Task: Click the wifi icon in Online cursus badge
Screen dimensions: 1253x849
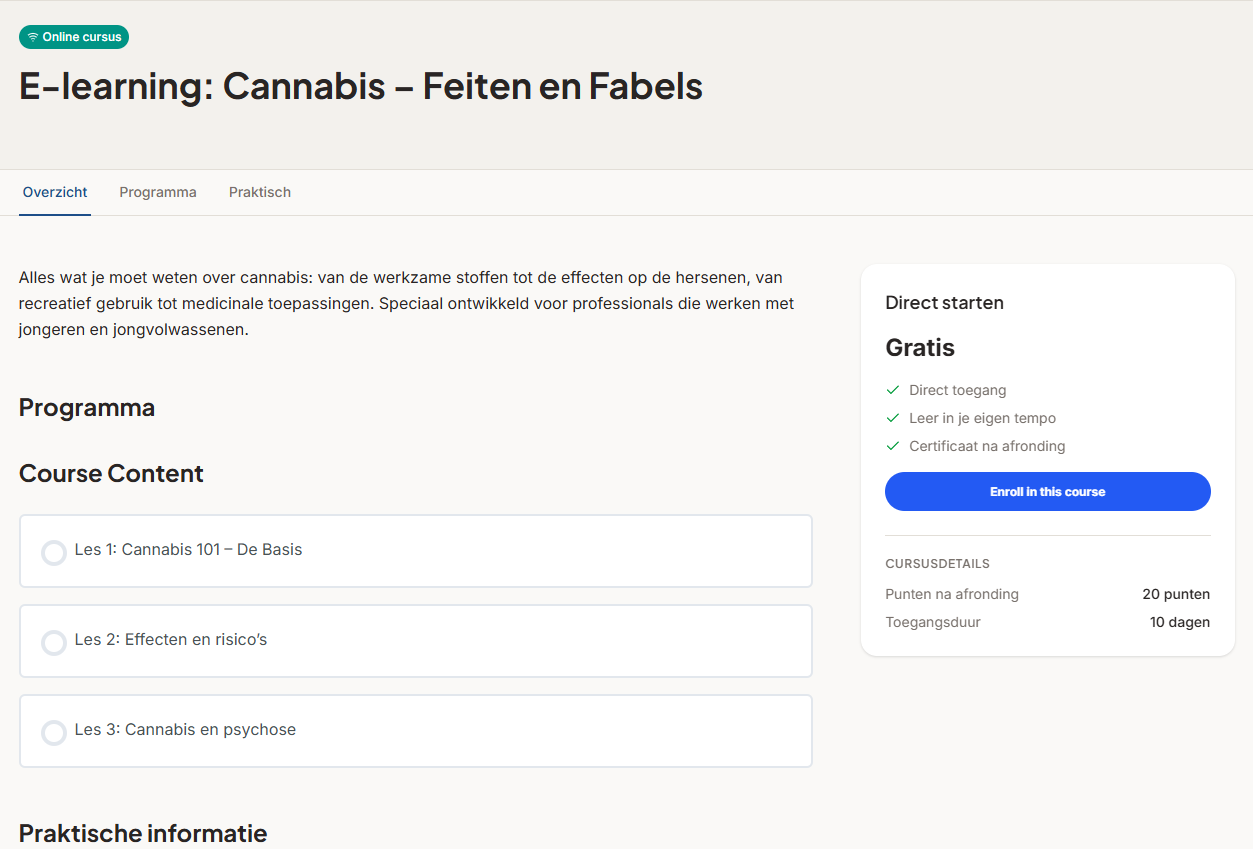Action: [x=33, y=37]
